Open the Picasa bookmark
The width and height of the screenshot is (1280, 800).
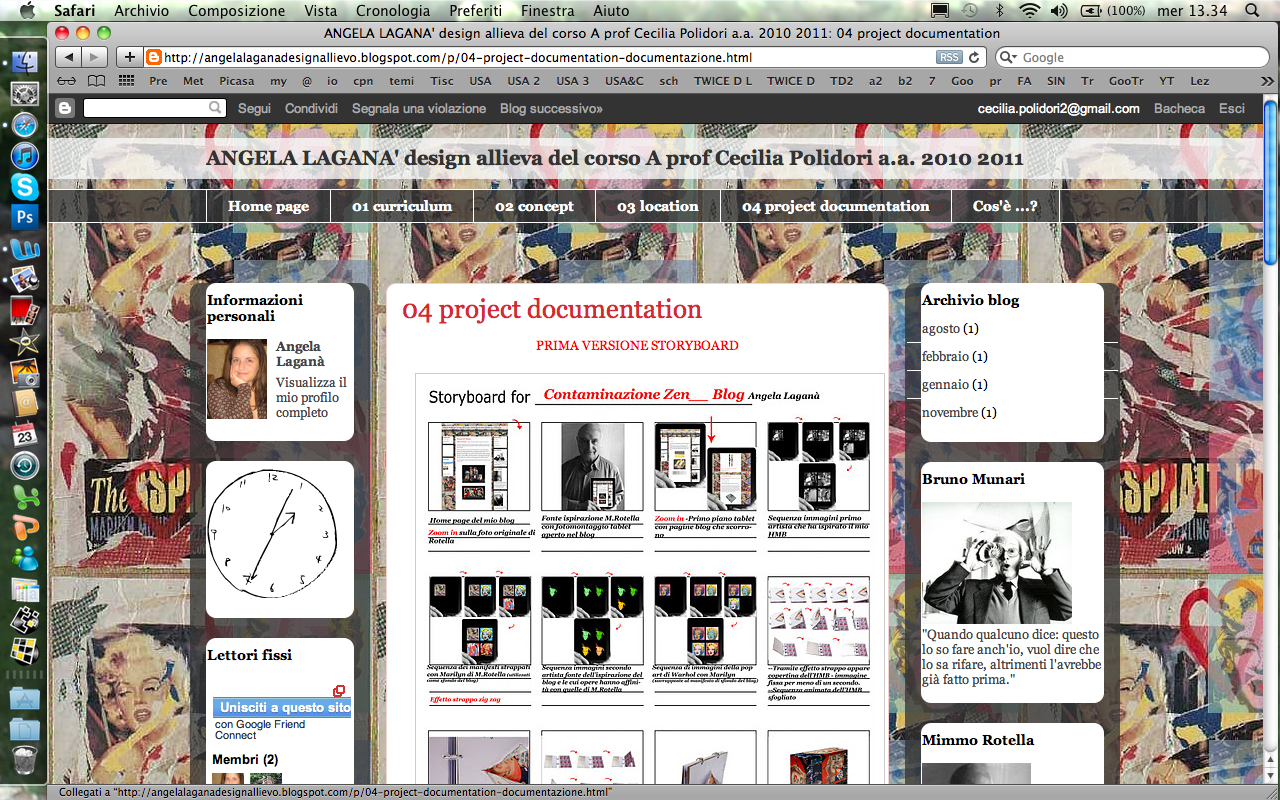tap(237, 81)
